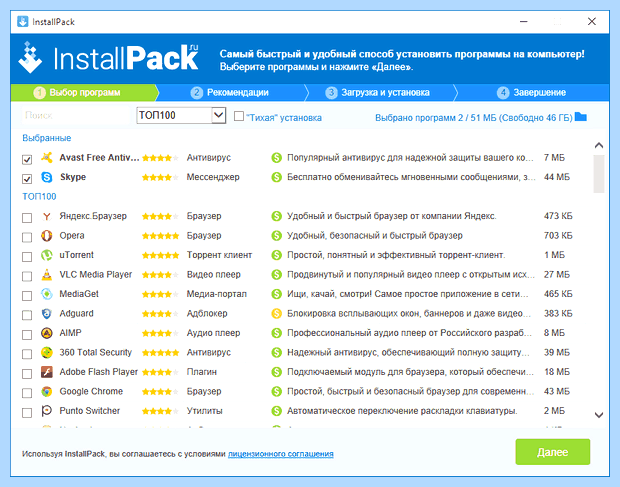Click the Skype app icon
The width and height of the screenshot is (620, 487).
click(x=47, y=177)
